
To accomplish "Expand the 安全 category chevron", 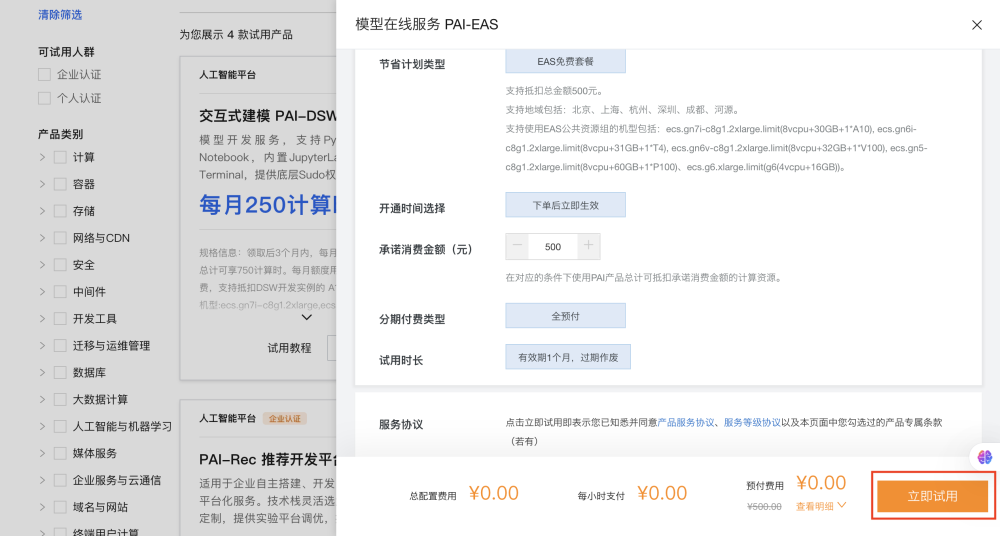I will [42, 265].
